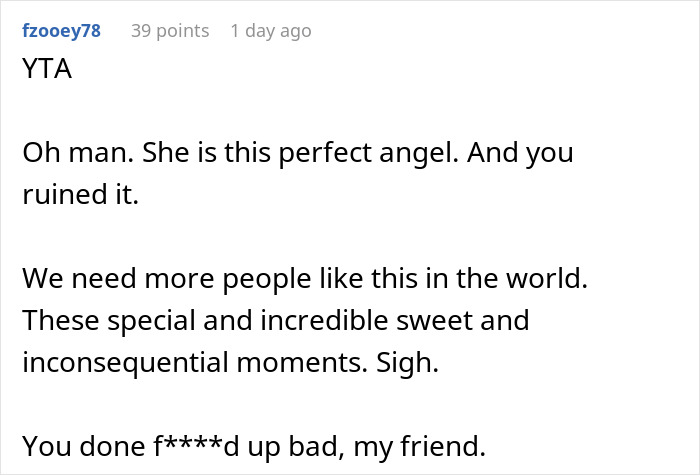The image size is (700, 475).
Task: Click the word Sigh
Action: click(407, 362)
